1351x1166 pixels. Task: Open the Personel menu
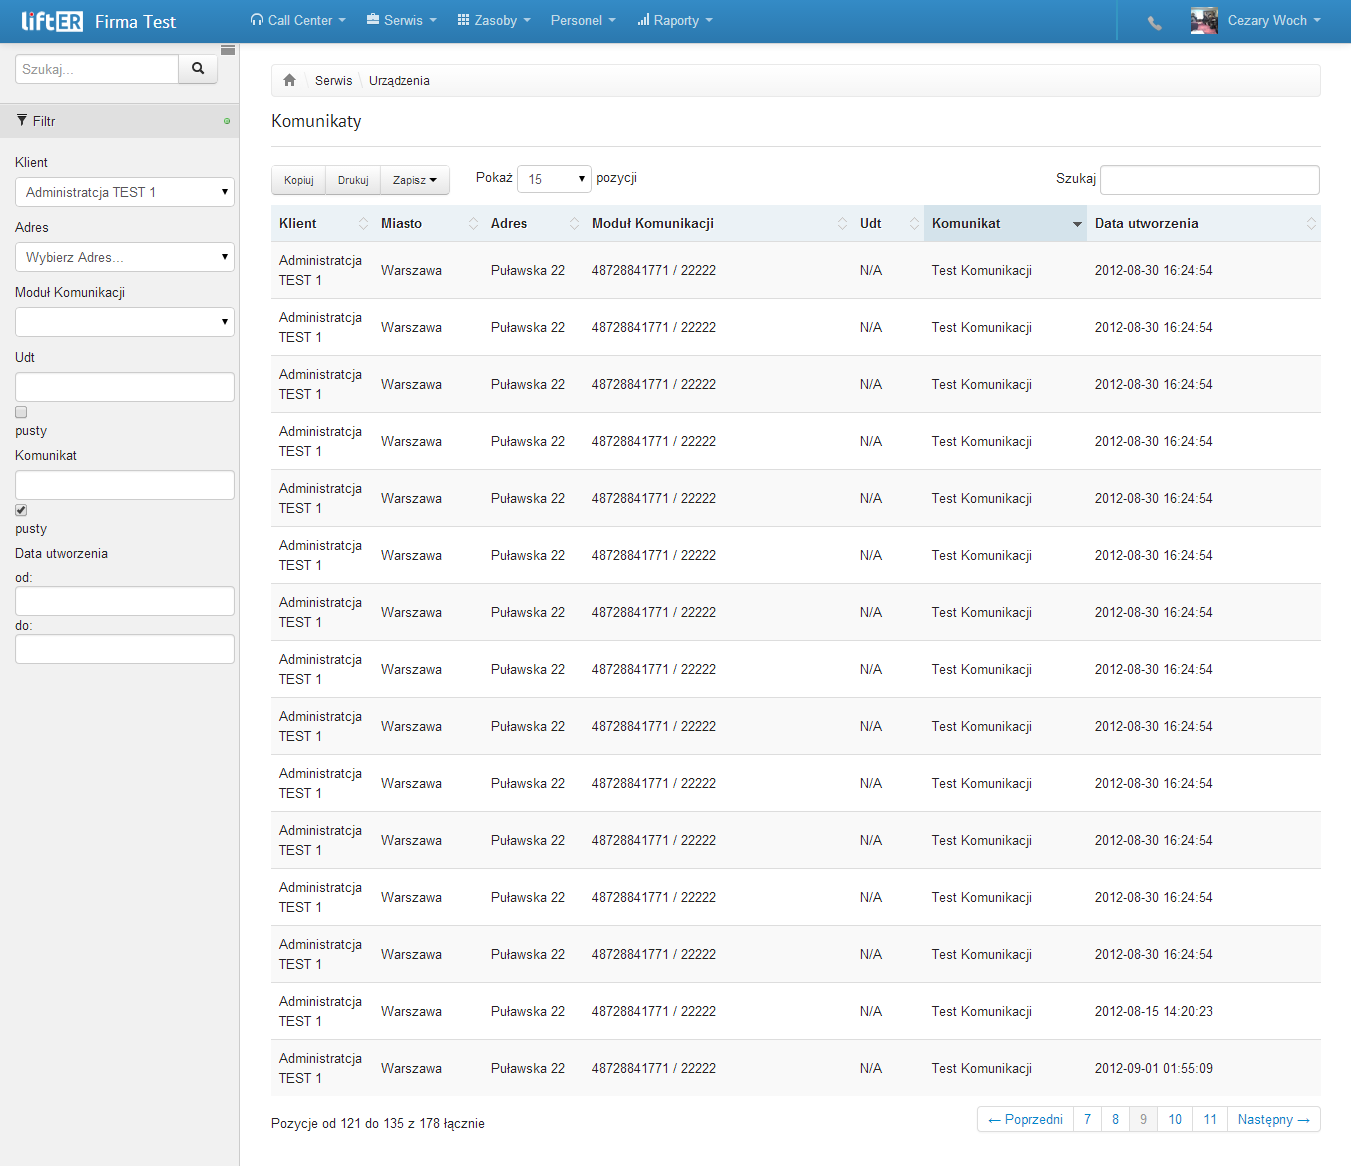tap(583, 20)
